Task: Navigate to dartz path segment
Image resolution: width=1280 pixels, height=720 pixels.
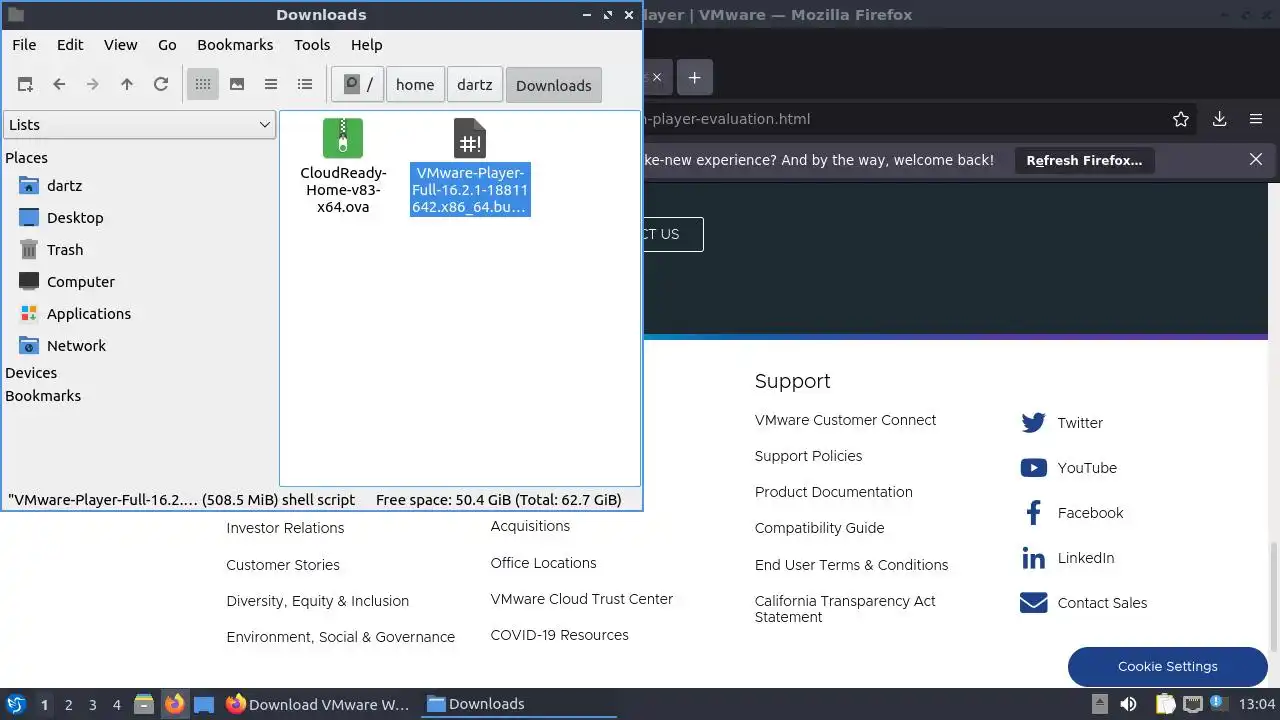Action: click(475, 85)
